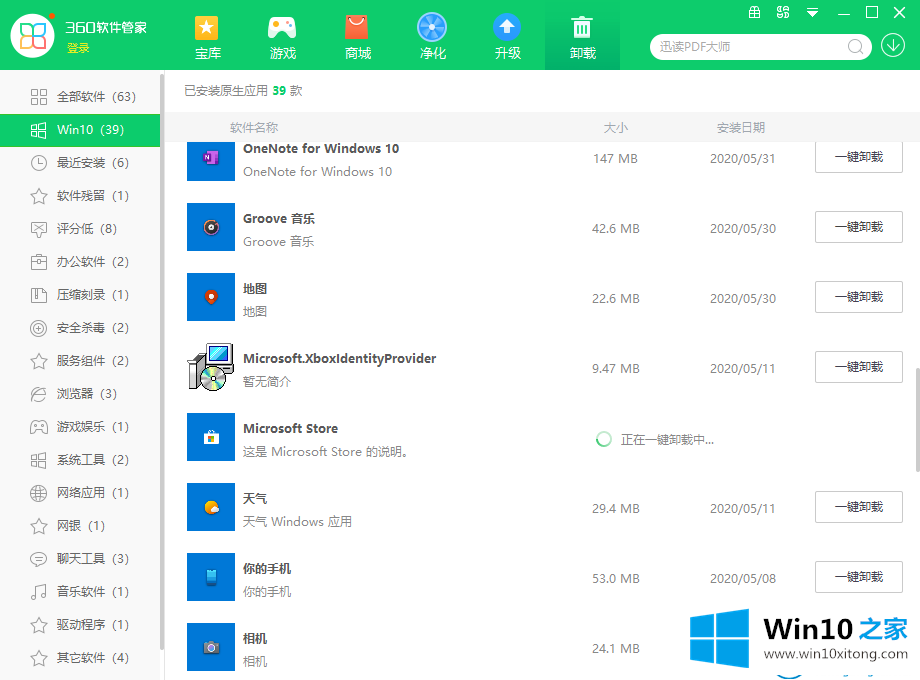Sort by 大小 column header
The height and width of the screenshot is (680, 920).
[615, 127]
